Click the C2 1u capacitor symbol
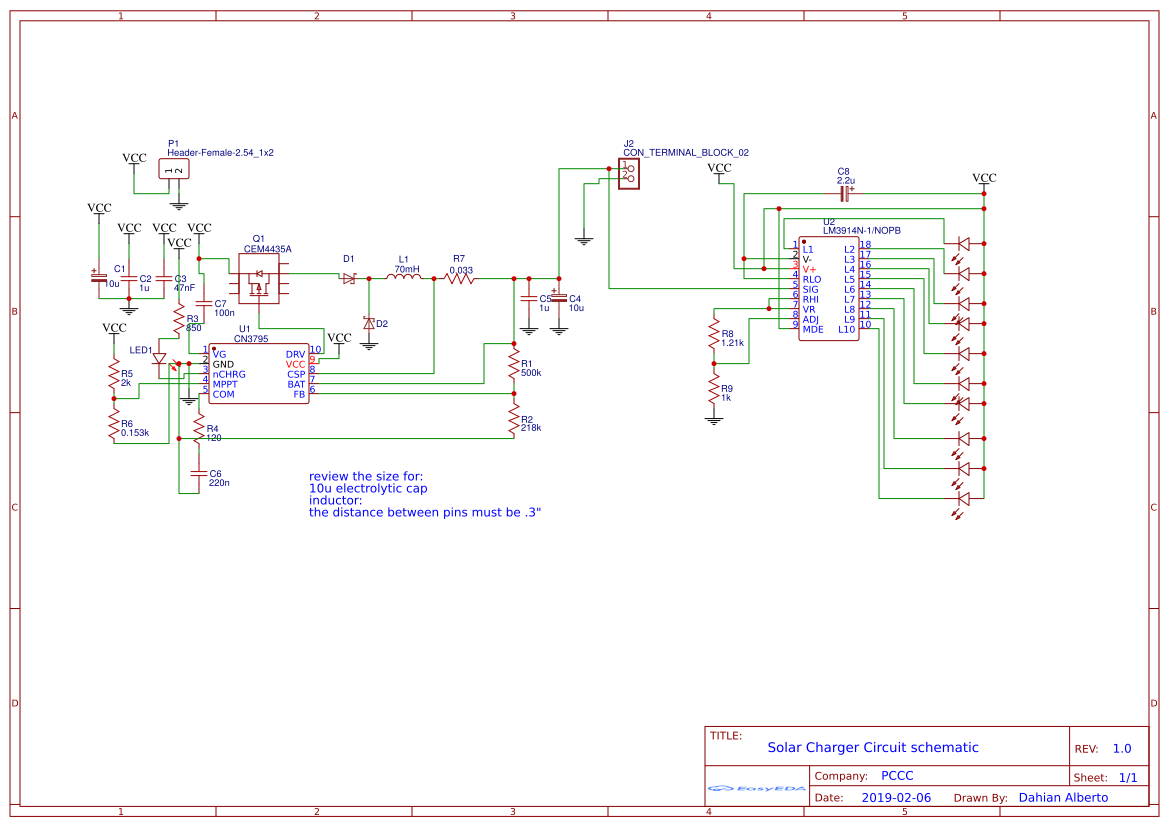This screenshot has height=827, width=1169. (x=129, y=278)
